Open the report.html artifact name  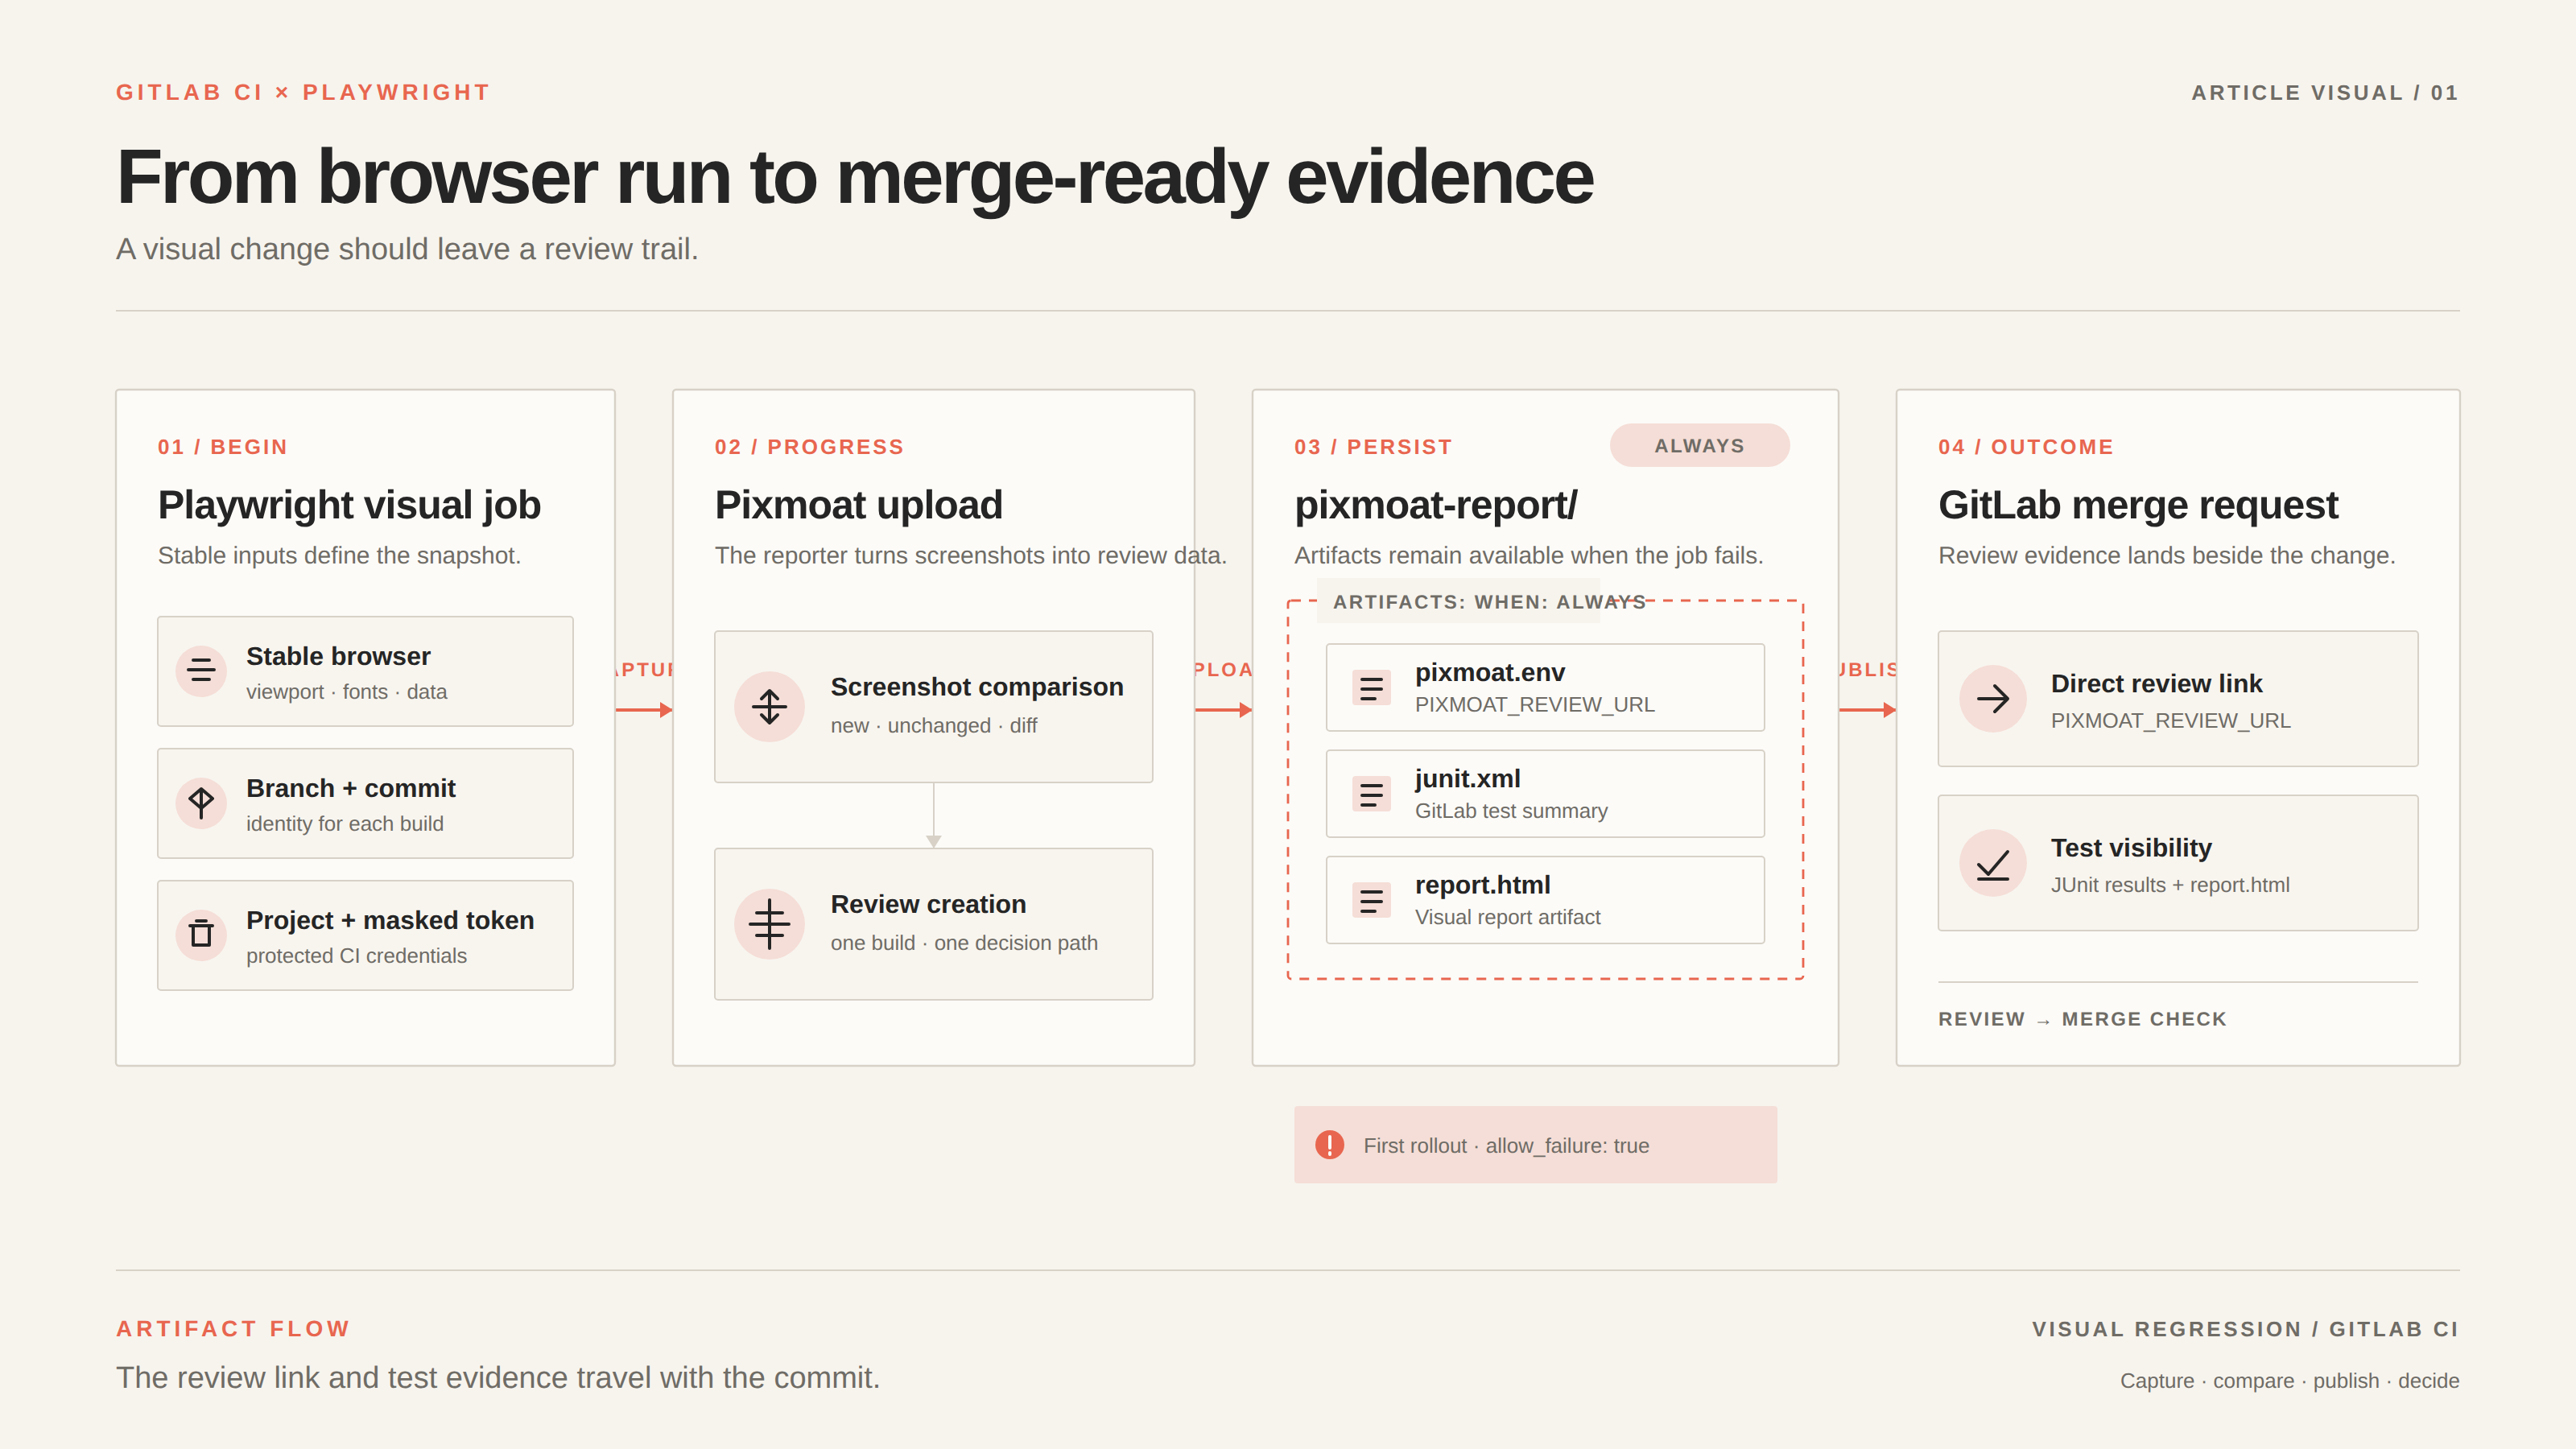click(1482, 884)
